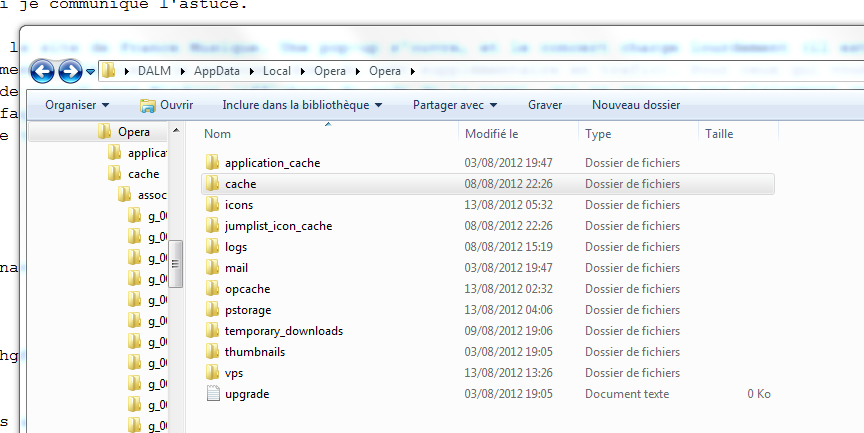
Task: Go forward with the Forward arrow button
Action: (x=70, y=72)
